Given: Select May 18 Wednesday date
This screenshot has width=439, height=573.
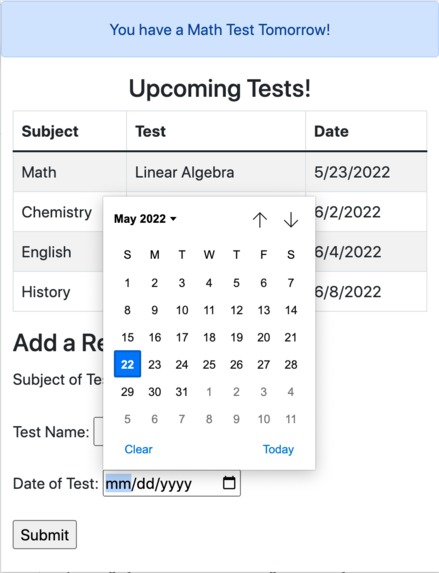Looking at the screenshot, I should pyautogui.click(x=209, y=337).
